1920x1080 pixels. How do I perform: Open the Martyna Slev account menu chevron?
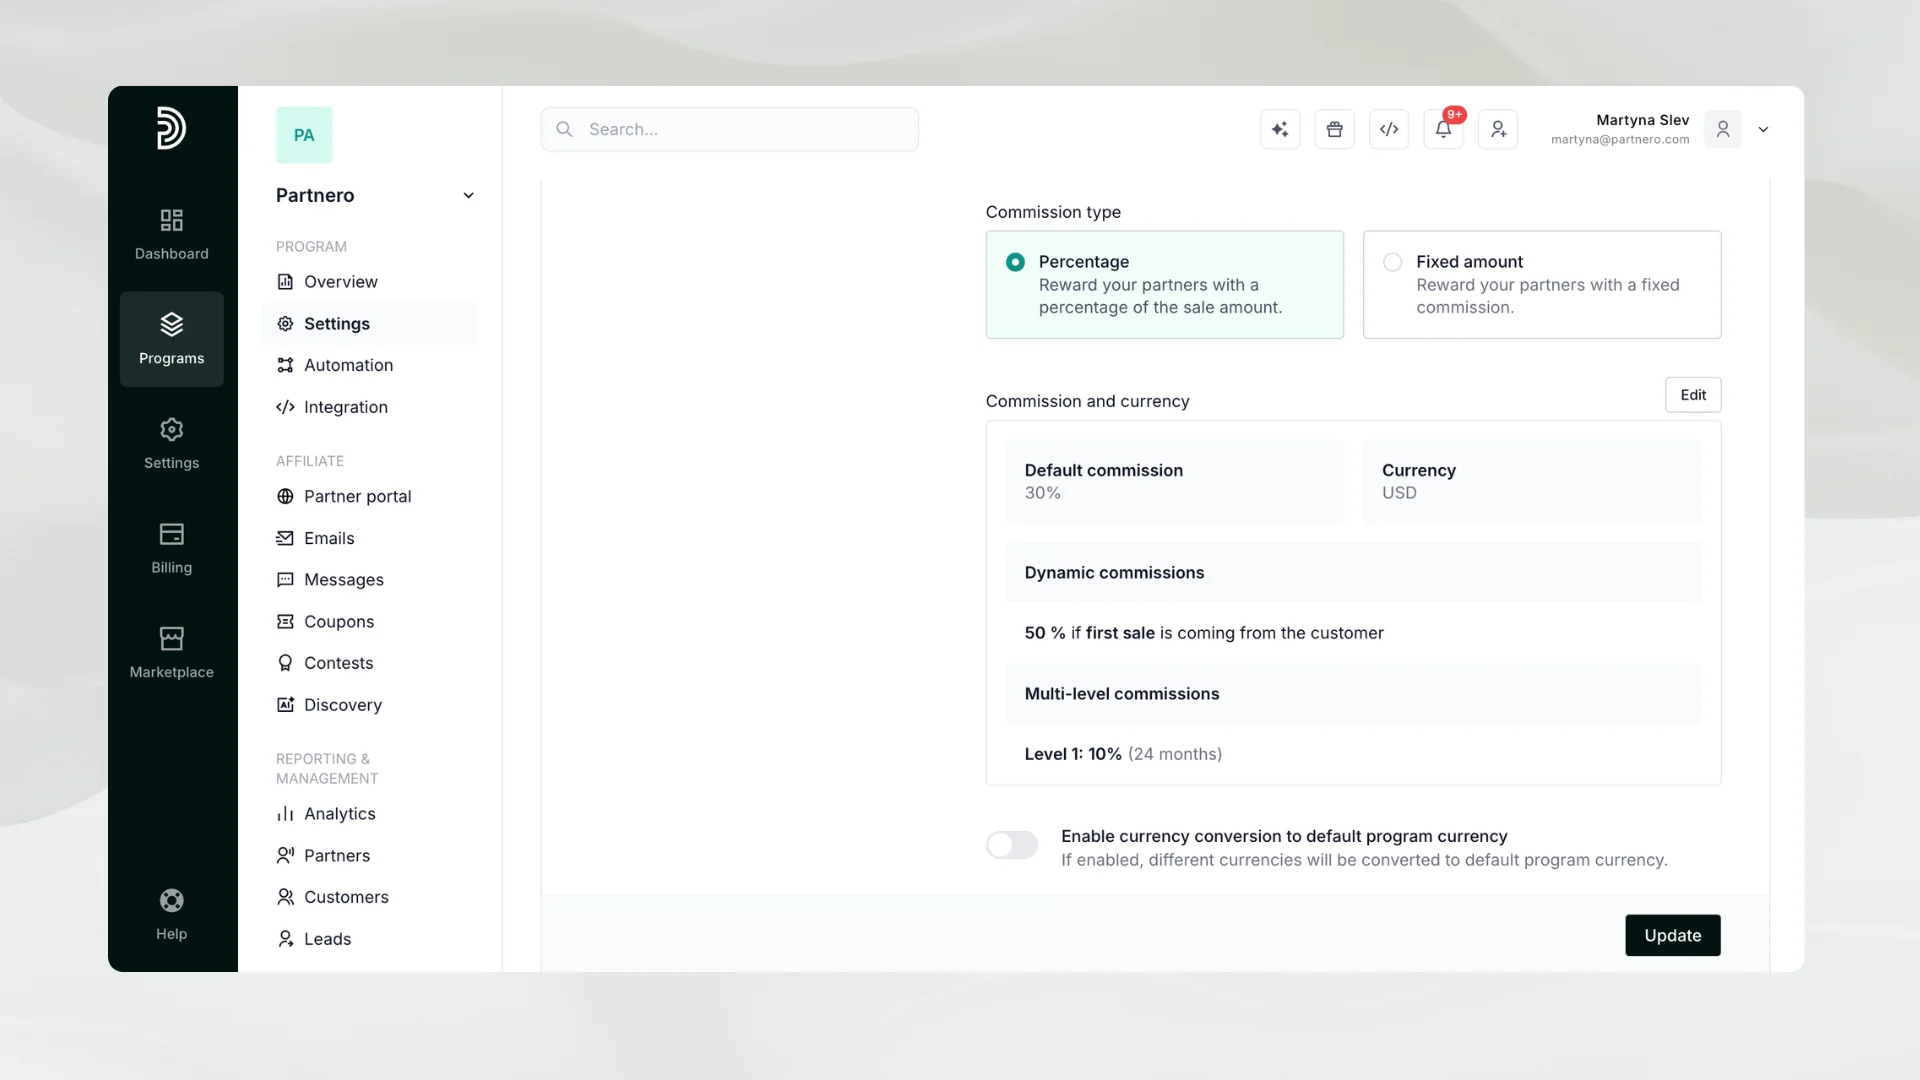pos(1763,130)
